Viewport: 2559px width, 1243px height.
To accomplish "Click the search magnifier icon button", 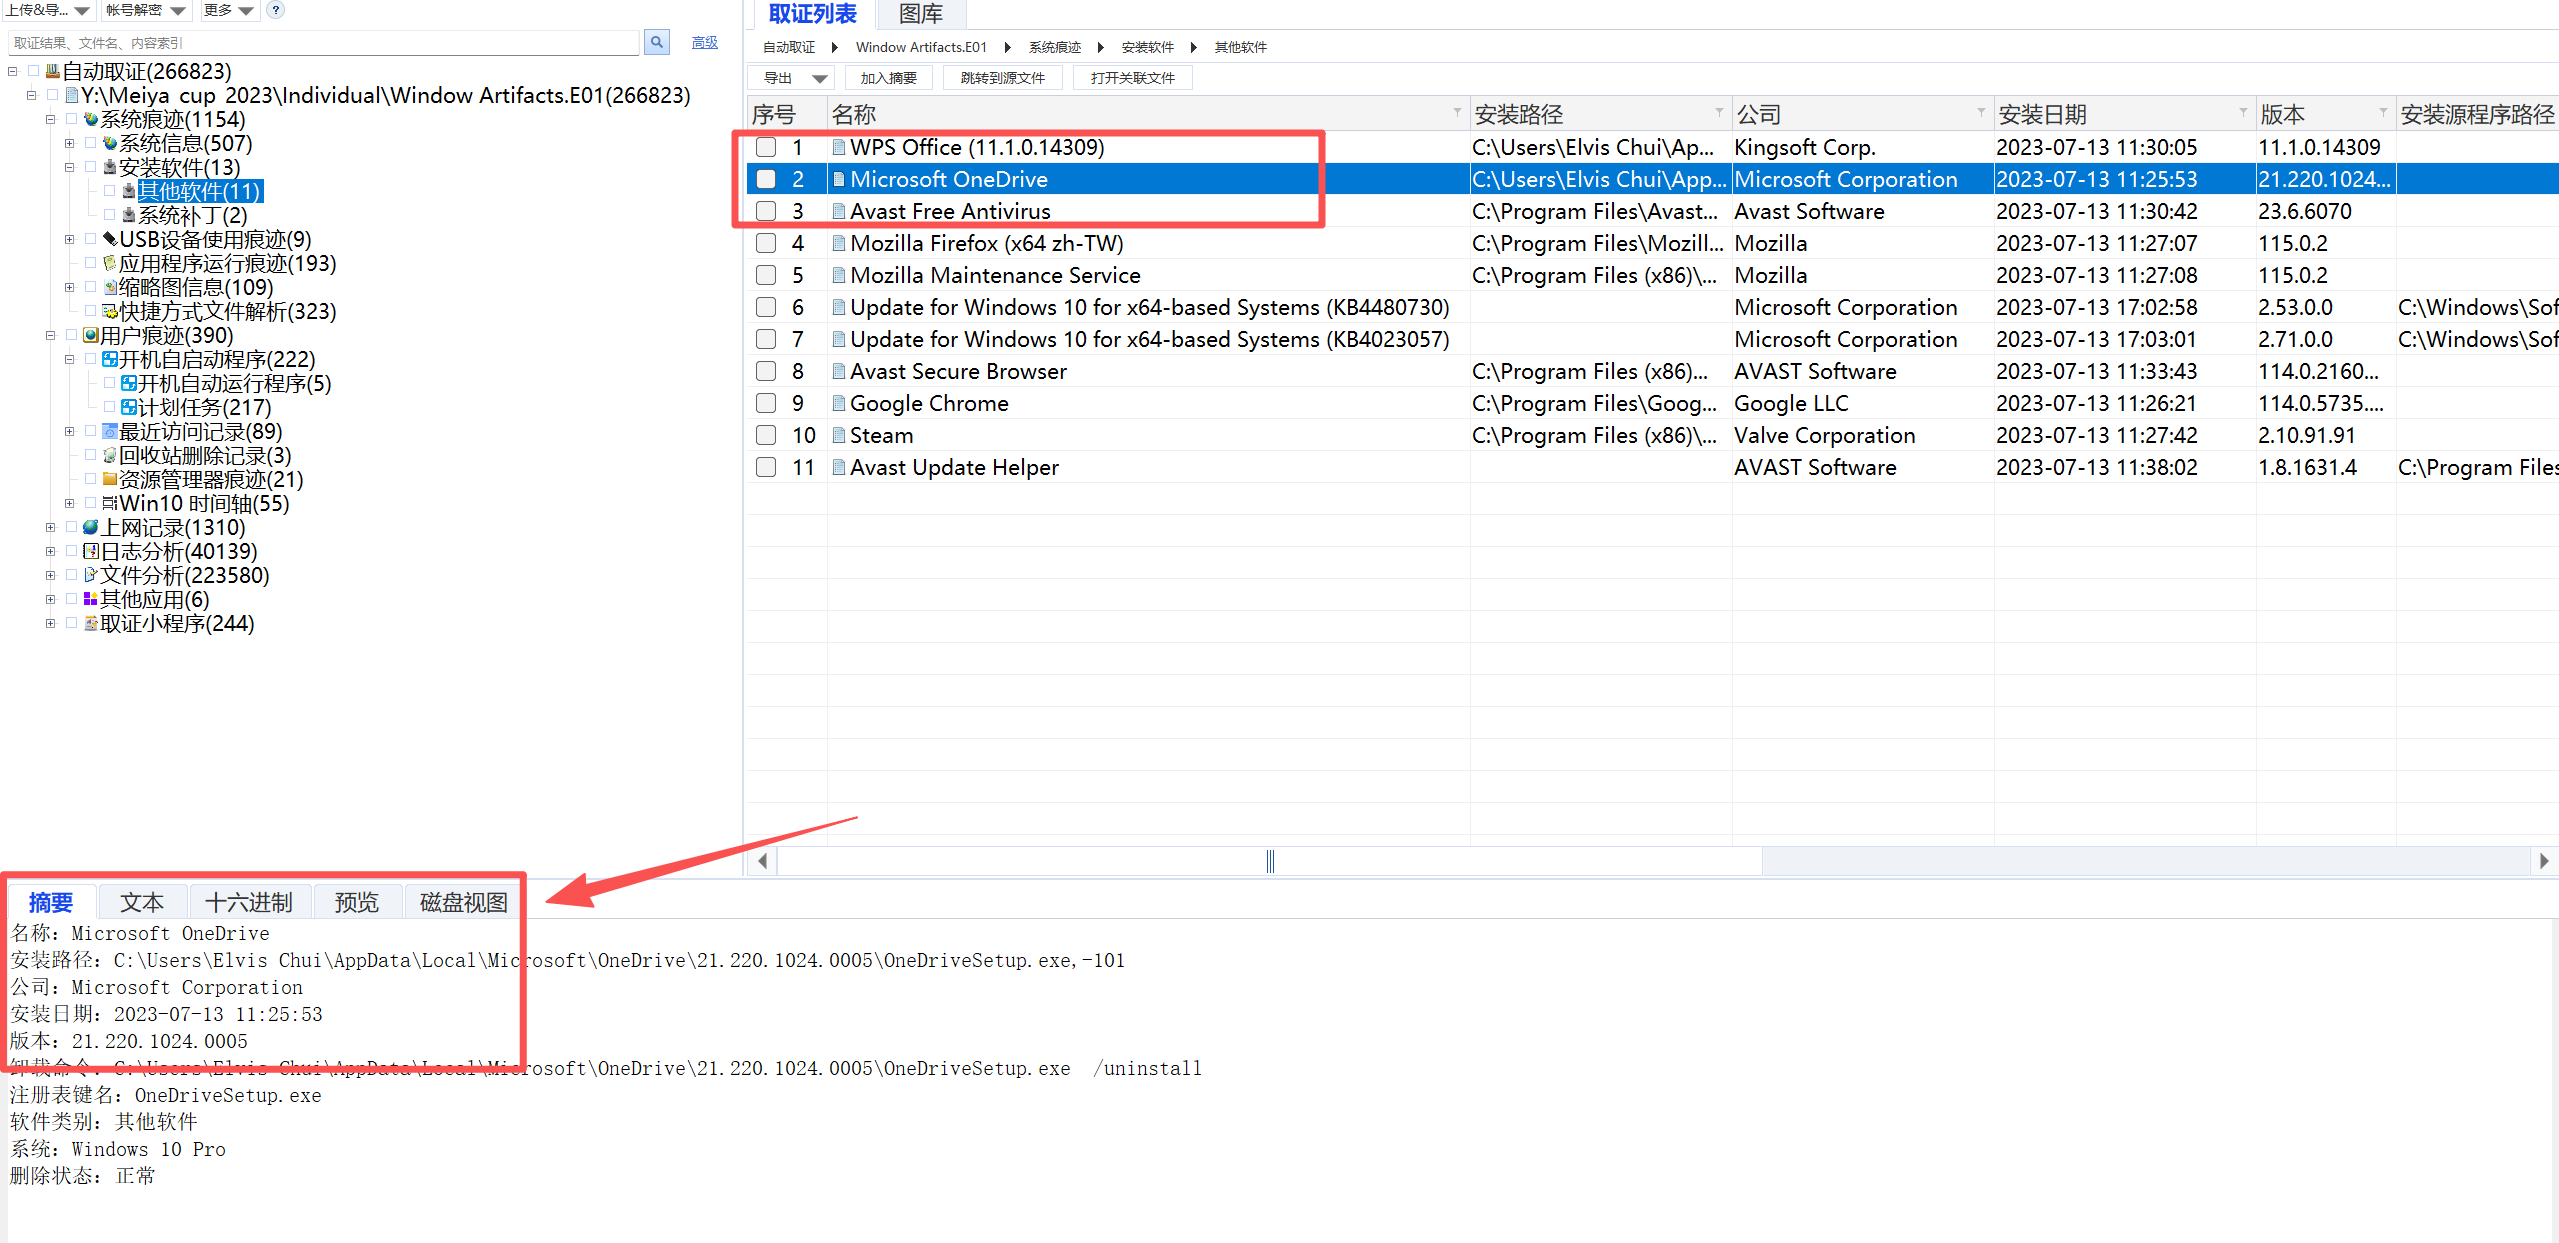I will coord(656,42).
